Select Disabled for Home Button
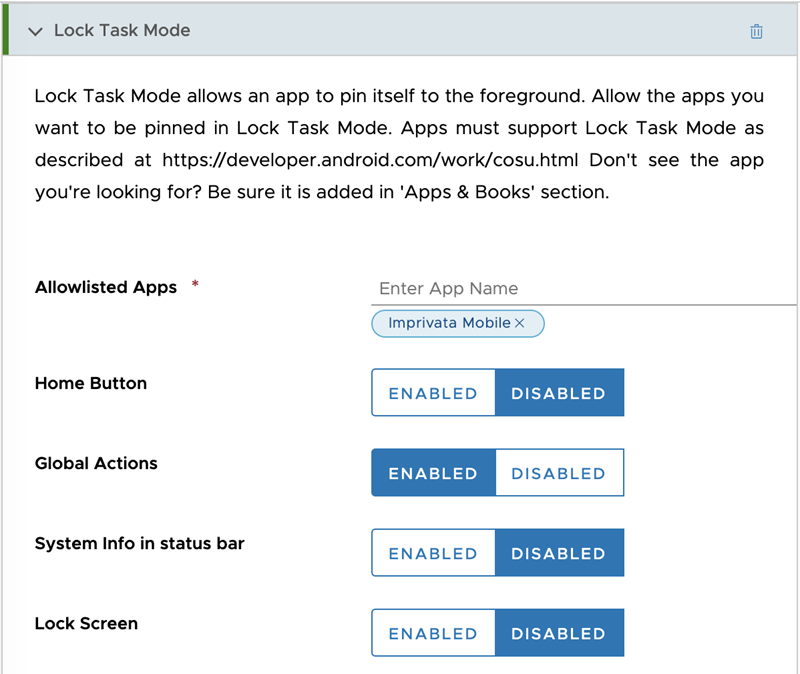The image size is (800, 674). 558,393
